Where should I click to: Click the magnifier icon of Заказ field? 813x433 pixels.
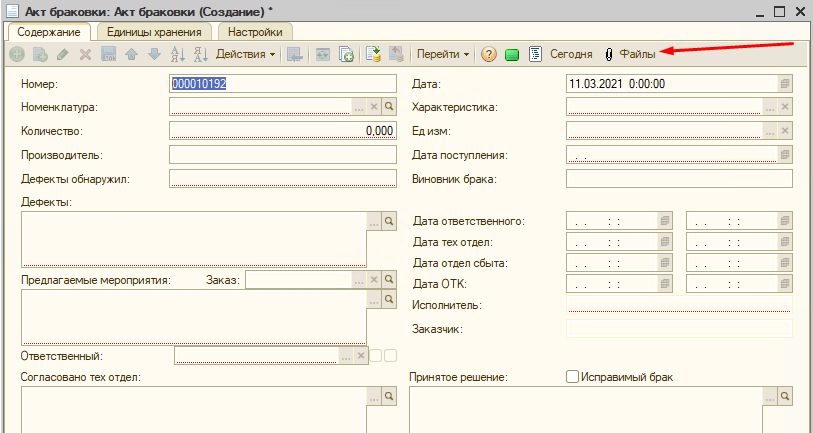[x=389, y=280]
